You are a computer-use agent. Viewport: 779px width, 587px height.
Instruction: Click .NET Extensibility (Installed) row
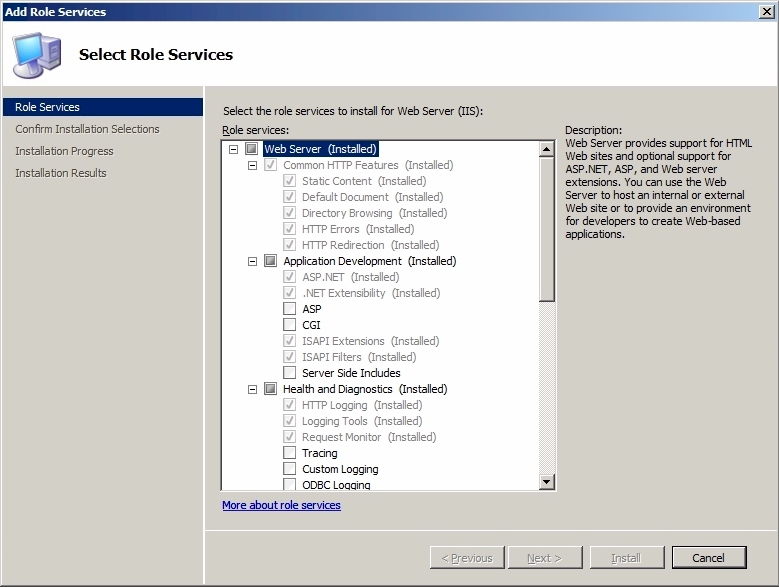[371, 293]
